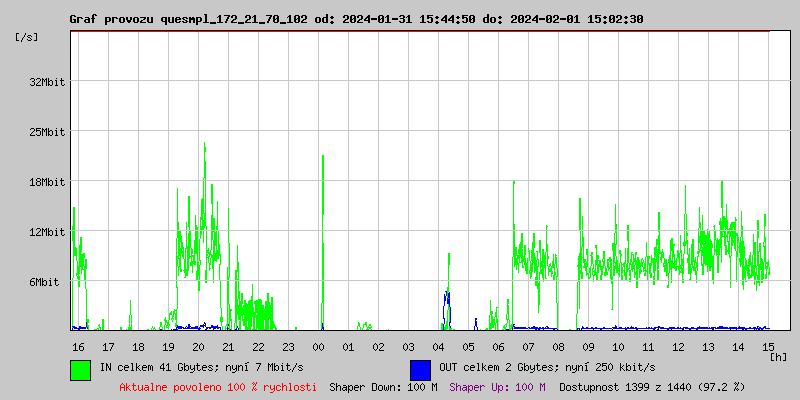Click the 18Mbit y-axis label

click(47, 182)
